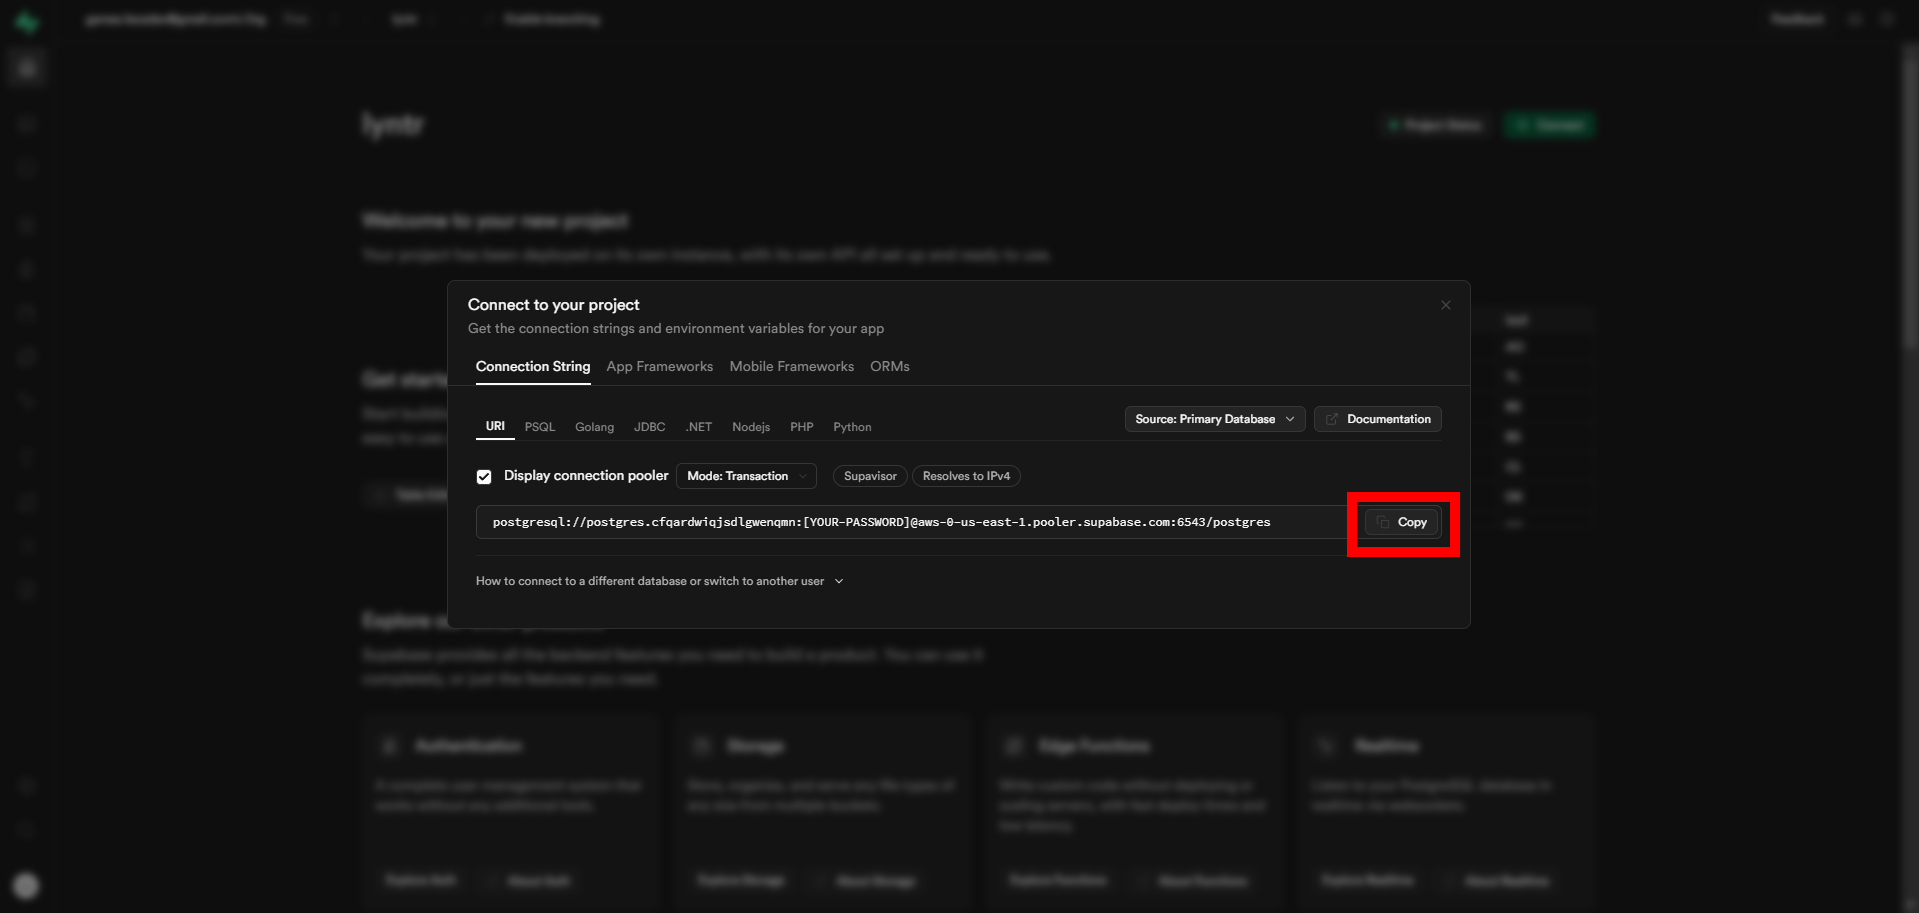
Task: Go to the ORMs tab
Action: pyautogui.click(x=890, y=367)
